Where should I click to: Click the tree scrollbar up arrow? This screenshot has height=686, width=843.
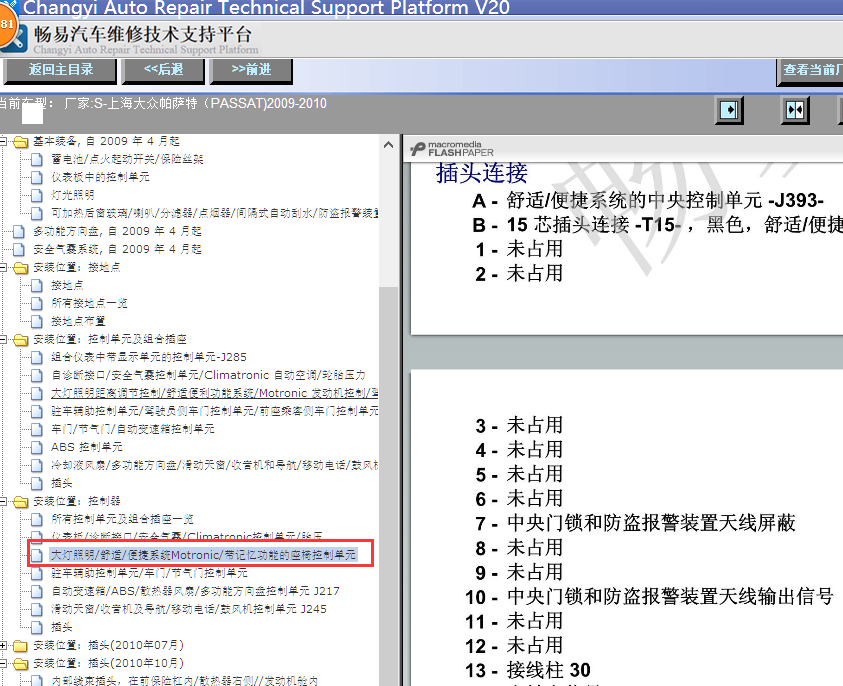click(389, 145)
